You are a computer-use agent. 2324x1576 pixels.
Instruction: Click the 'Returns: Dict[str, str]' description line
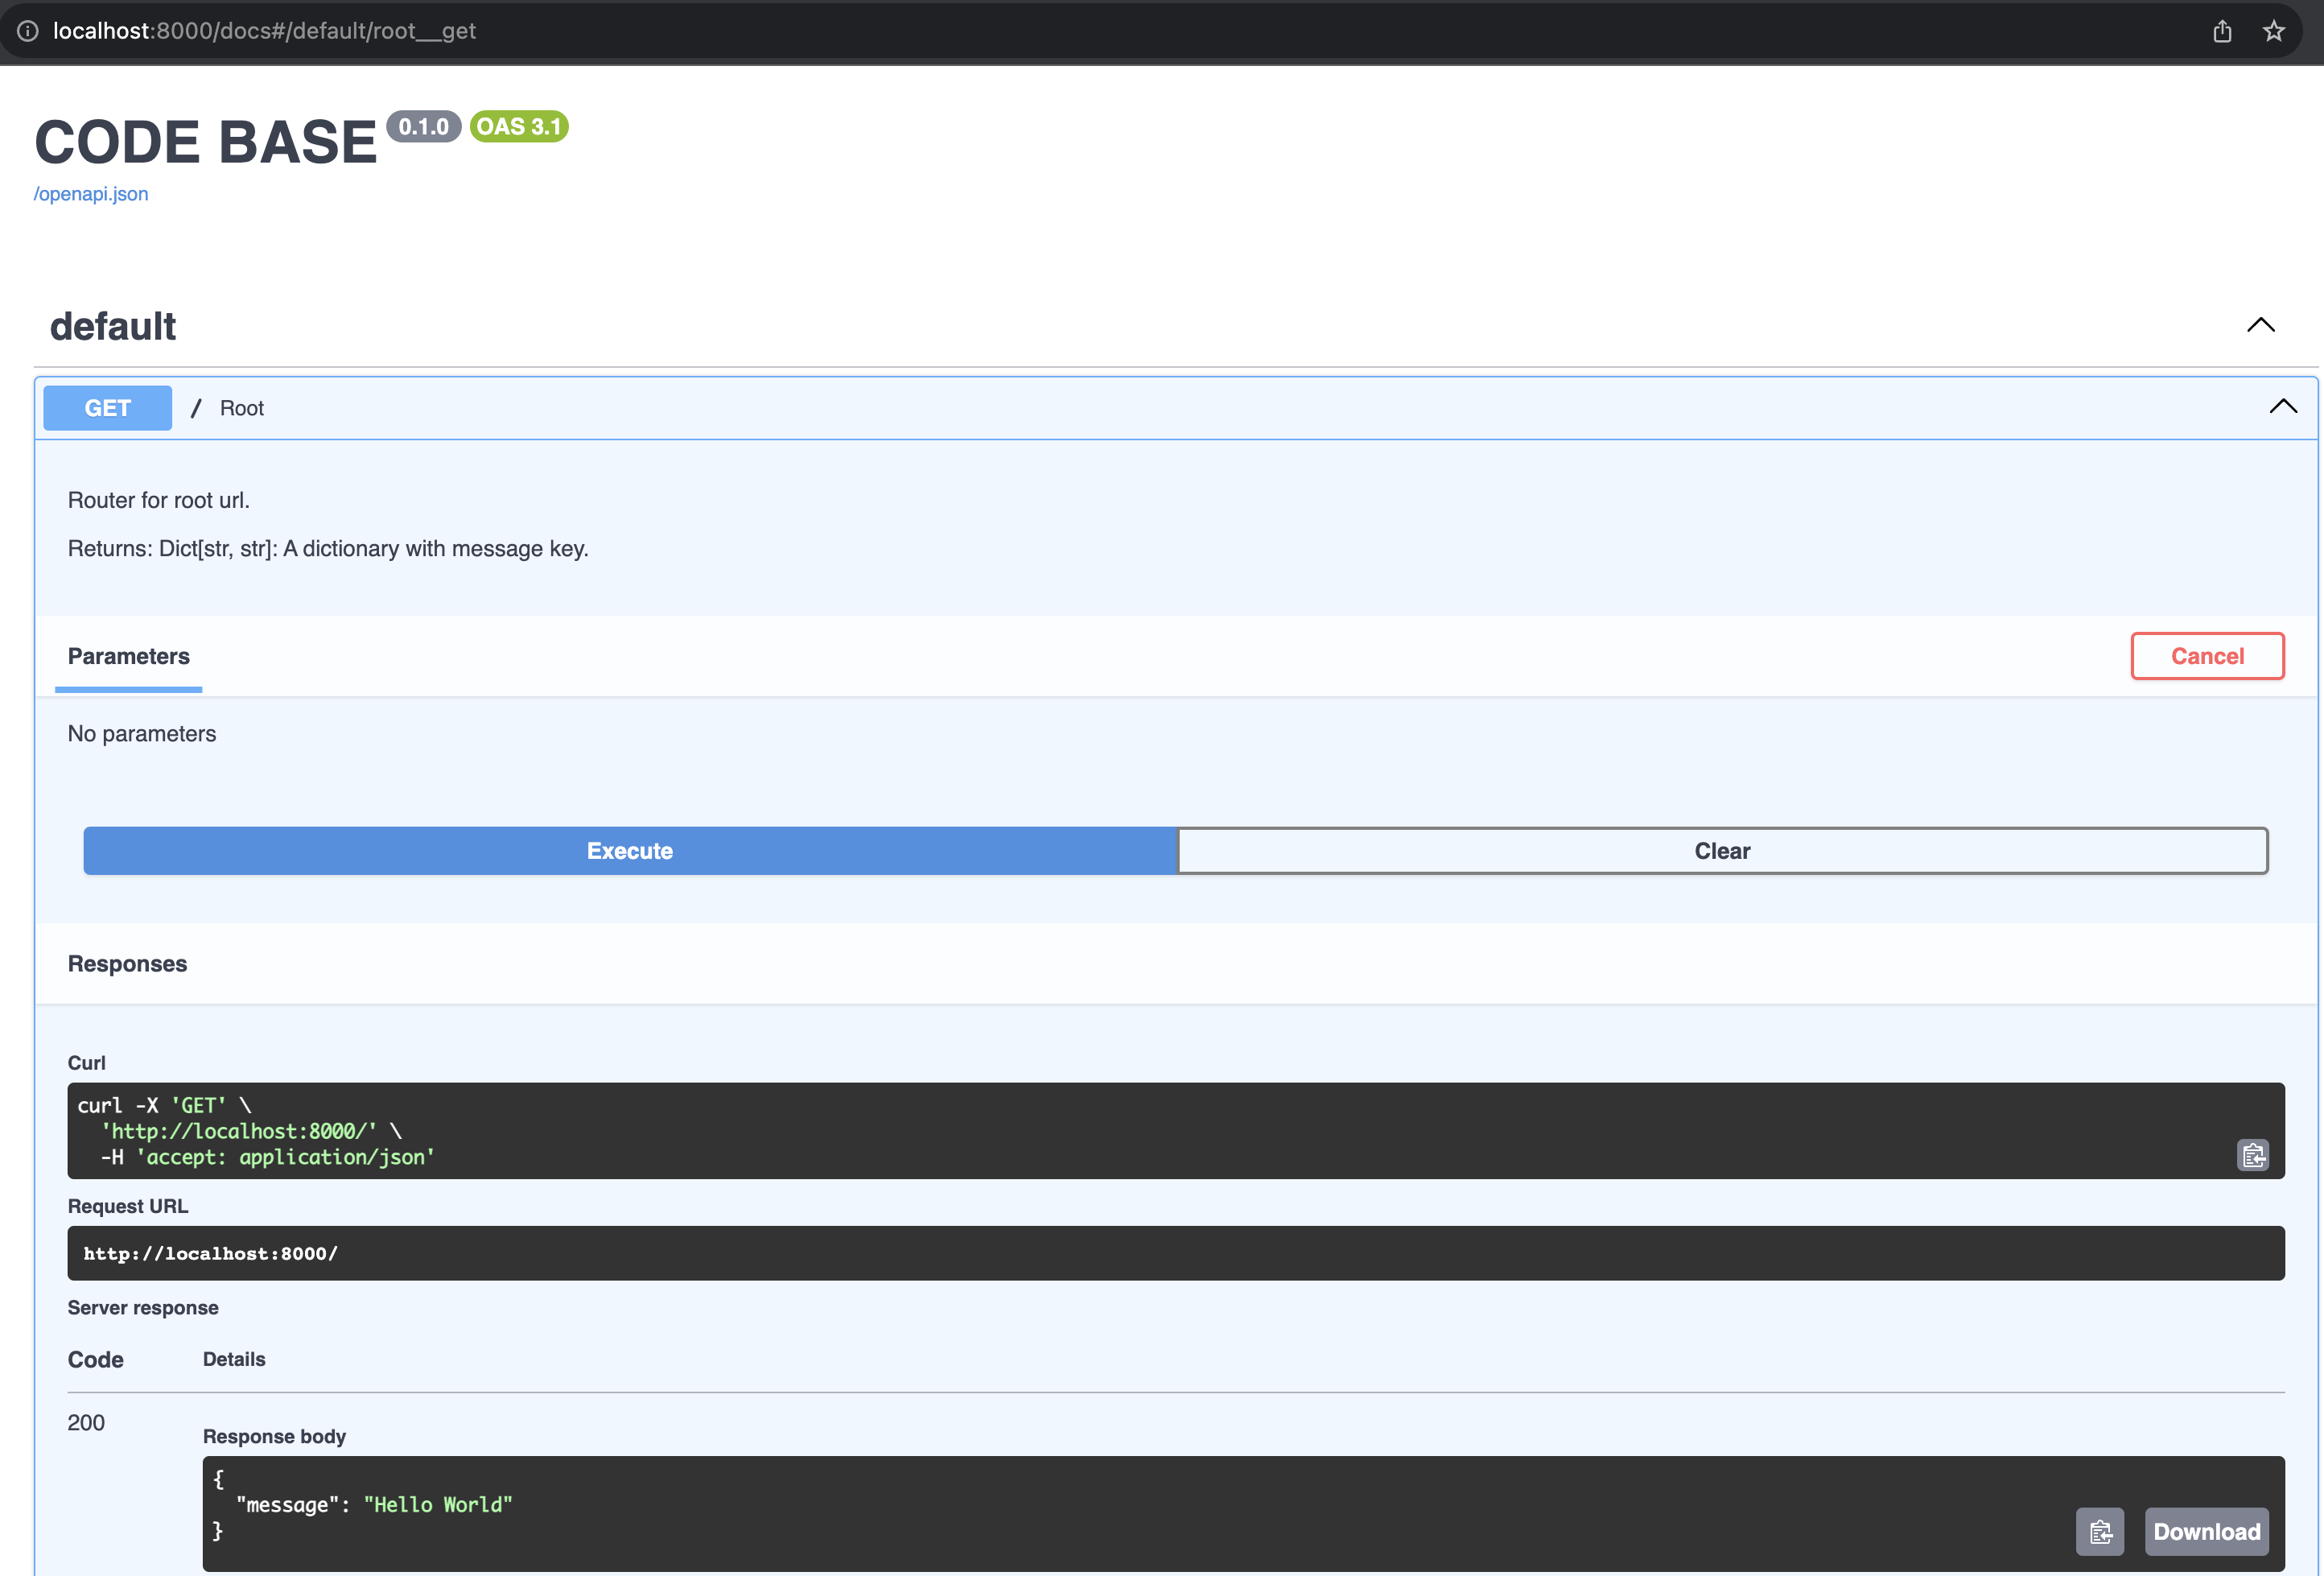coord(328,548)
